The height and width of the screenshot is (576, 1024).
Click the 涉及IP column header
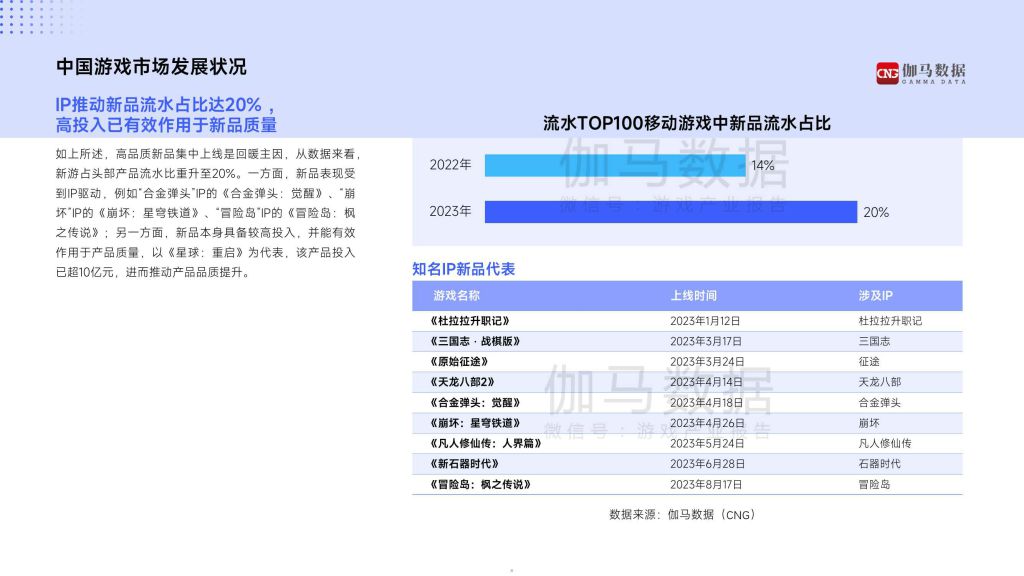pyautogui.click(x=875, y=296)
